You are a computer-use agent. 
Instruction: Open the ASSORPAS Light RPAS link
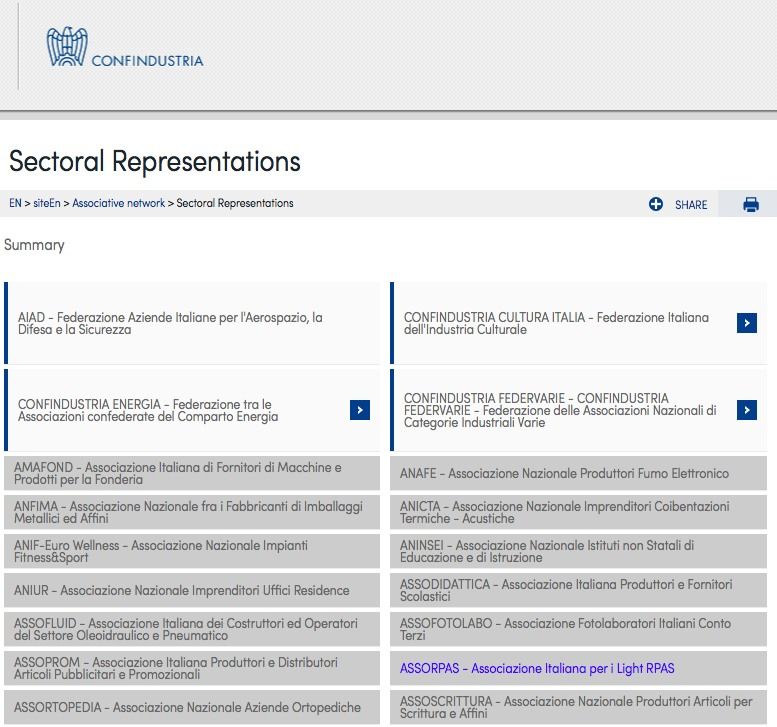[x=537, y=668]
